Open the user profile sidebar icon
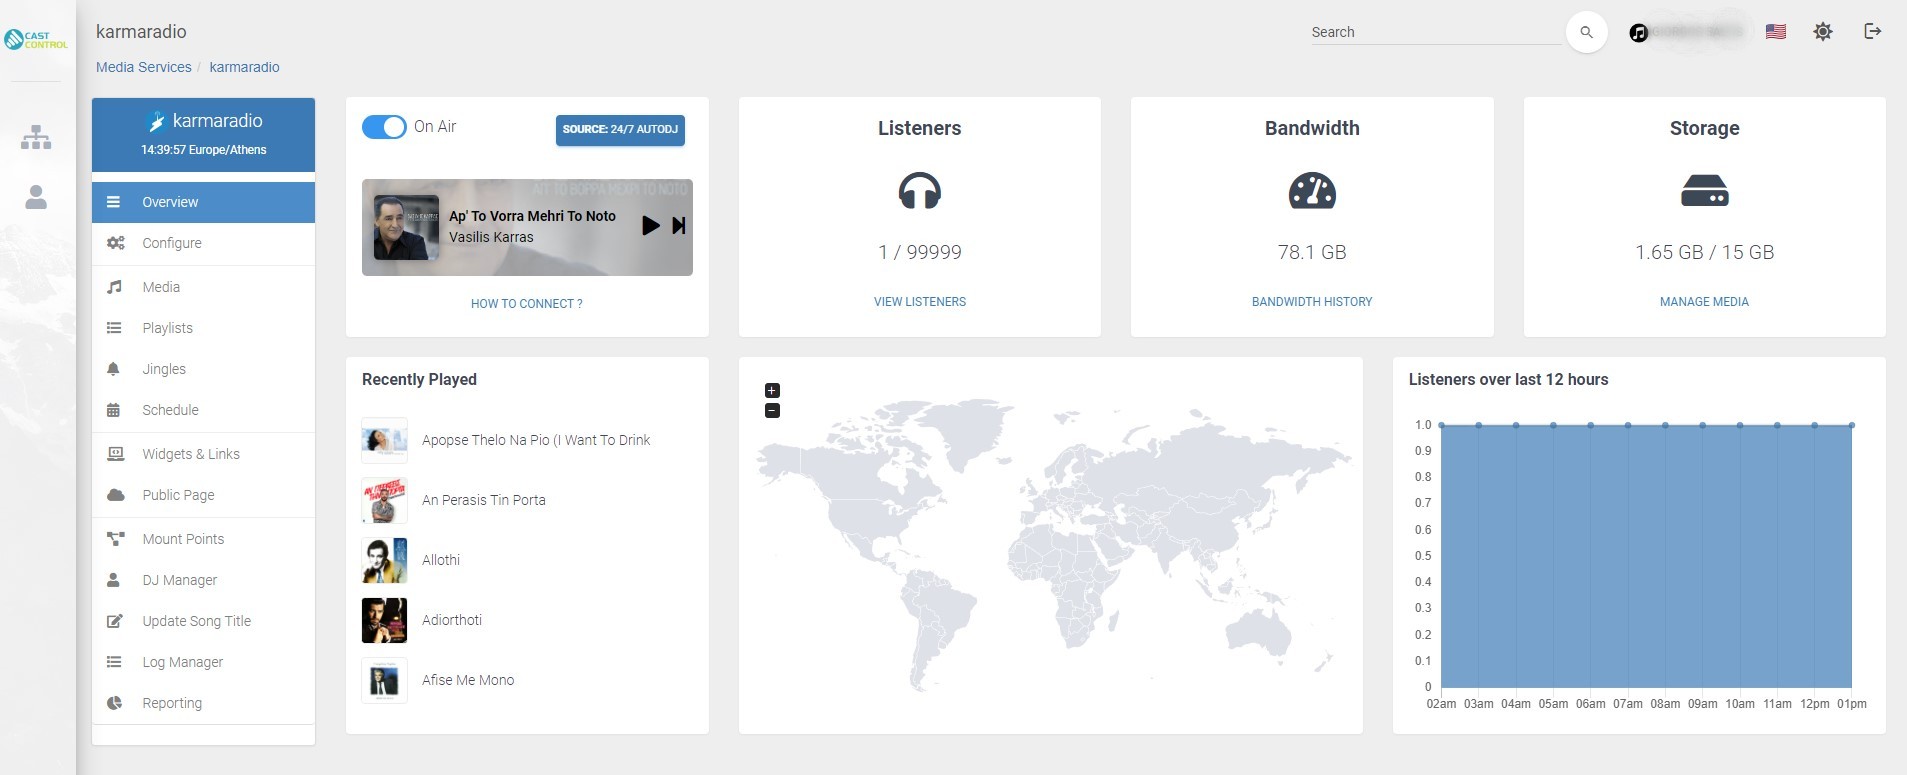Screen dimensions: 1907x775 pos(36,197)
